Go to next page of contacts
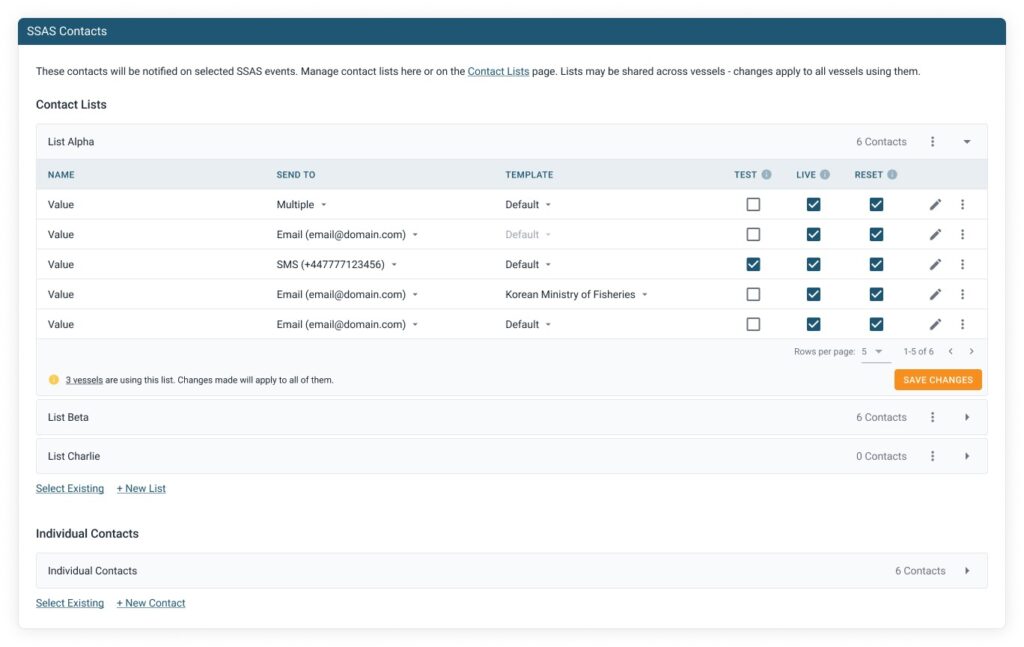 coord(971,352)
